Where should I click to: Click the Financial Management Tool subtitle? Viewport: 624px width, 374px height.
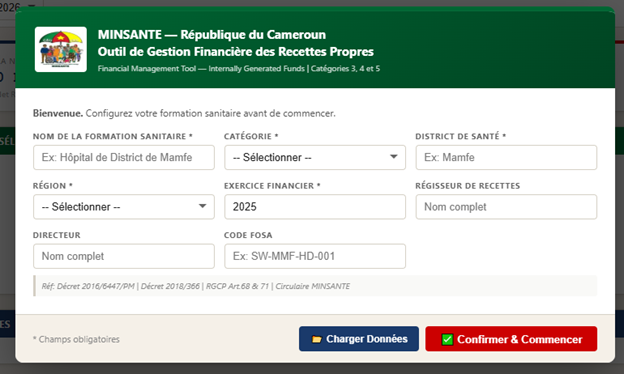coord(239,68)
